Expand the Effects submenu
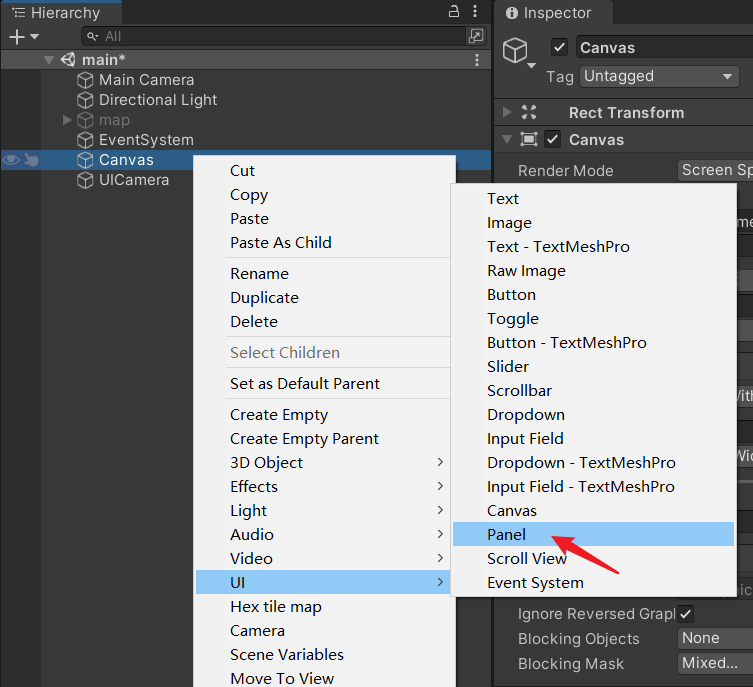 [x=323, y=486]
